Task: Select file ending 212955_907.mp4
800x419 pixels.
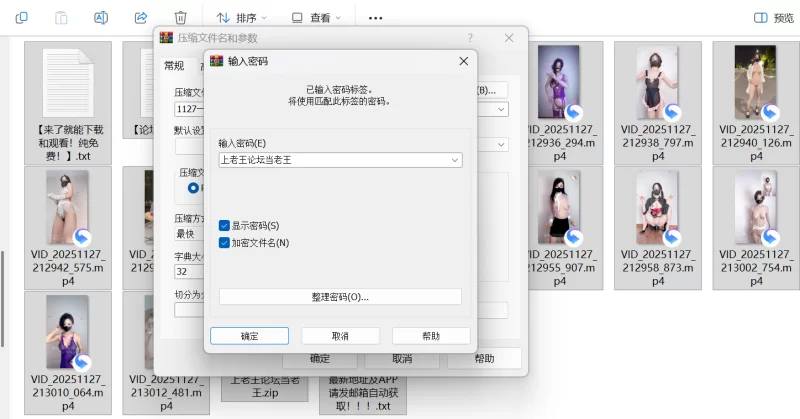Action: click(565, 228)
